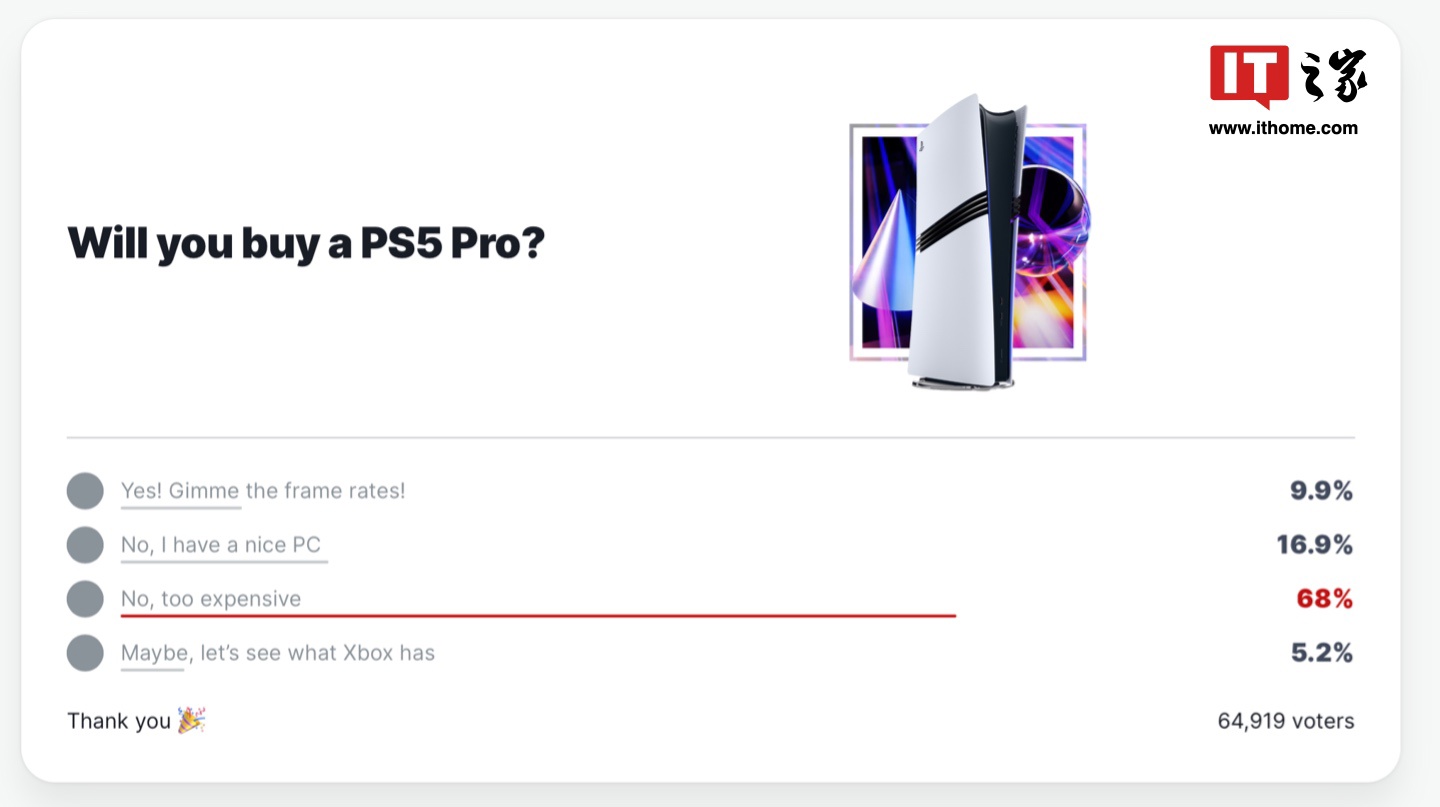Click the "Maybe, let's see what Xbox has" text
This screenshot has width=1440, height=807.
(278, 653)
